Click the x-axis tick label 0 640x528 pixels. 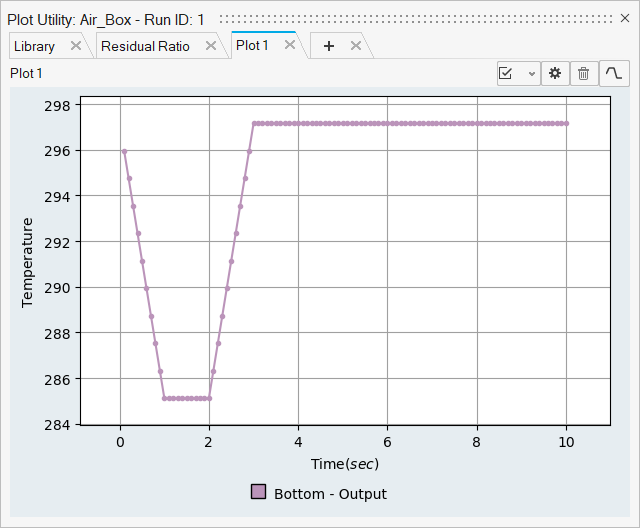pyautogui.click(x=120, y=442)
